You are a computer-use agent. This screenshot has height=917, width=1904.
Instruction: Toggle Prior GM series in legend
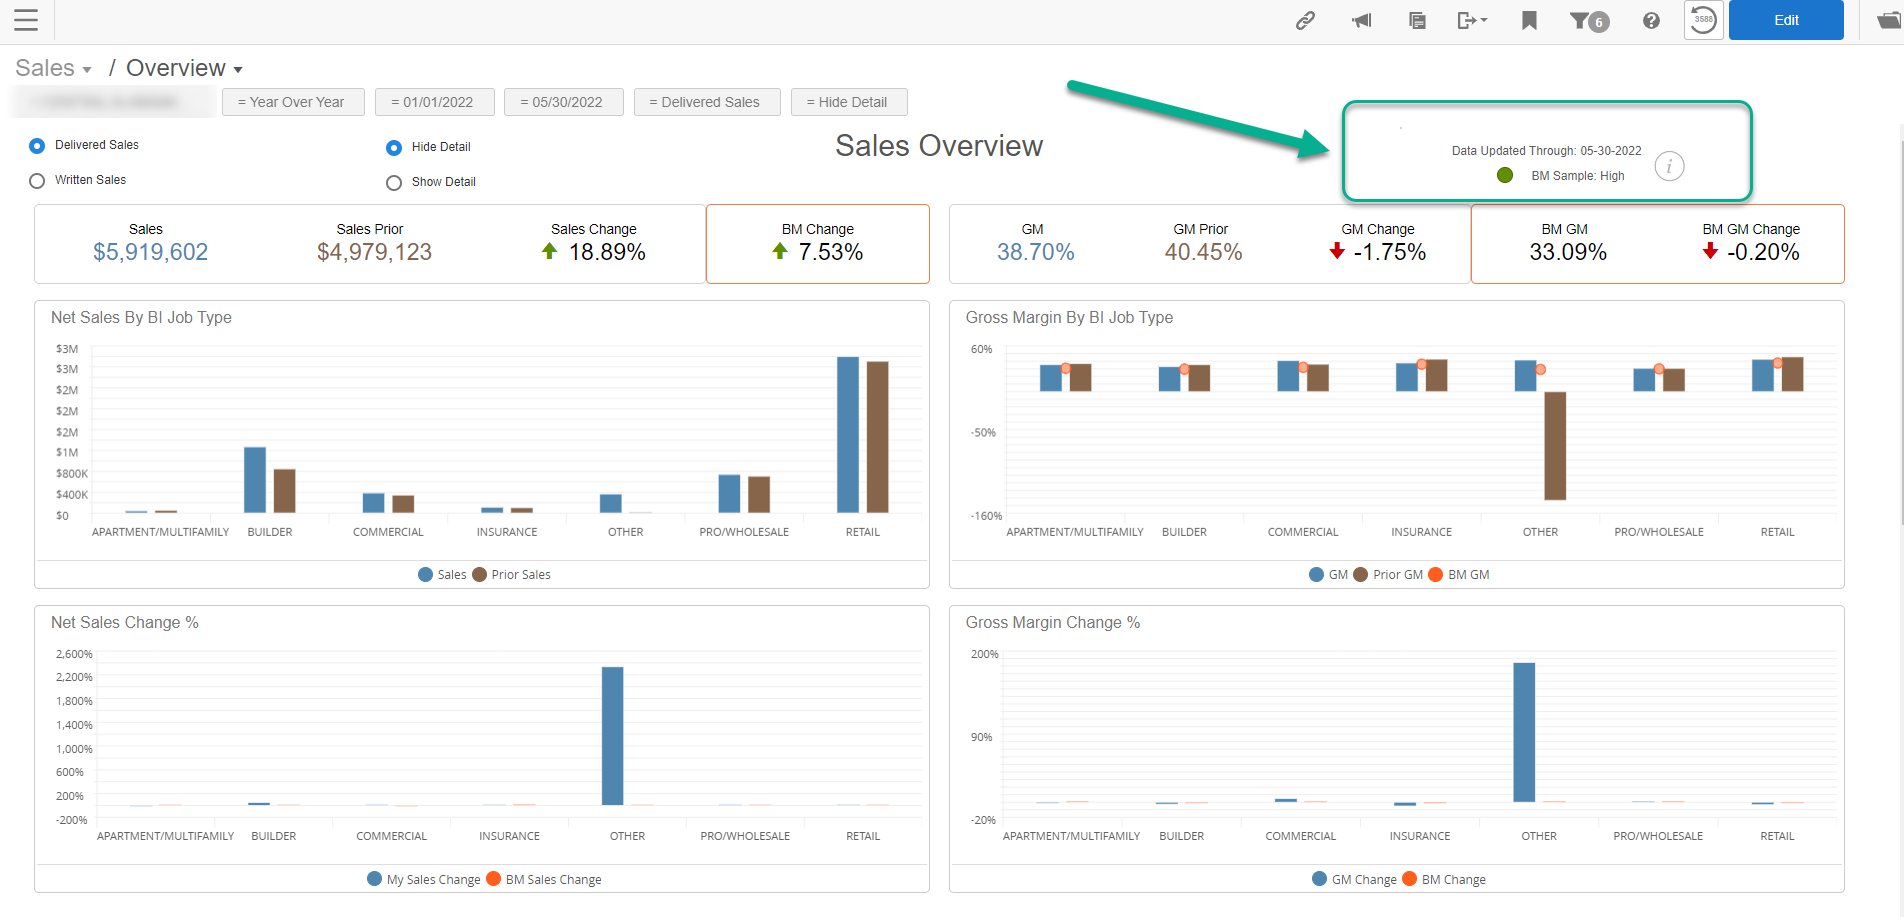(x=1388, y=574)
